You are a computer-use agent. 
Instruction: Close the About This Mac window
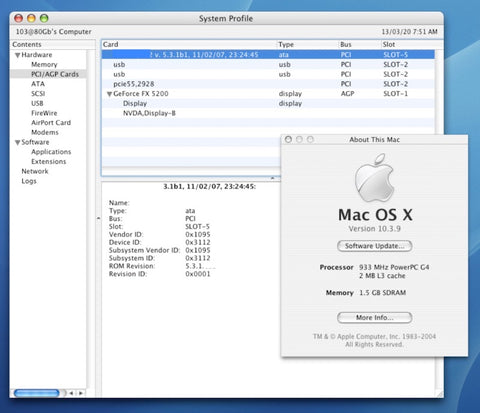pos(288,139)
